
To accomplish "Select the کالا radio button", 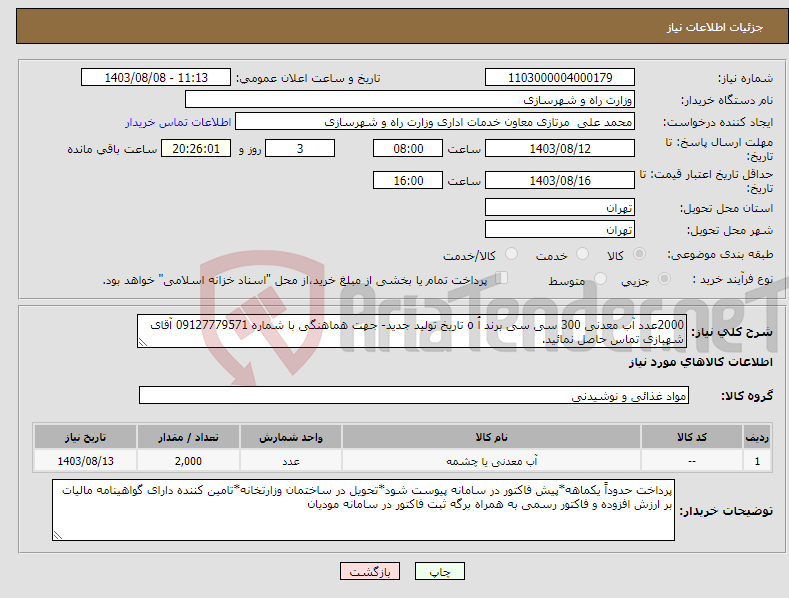I will click(x=640, y=254).
